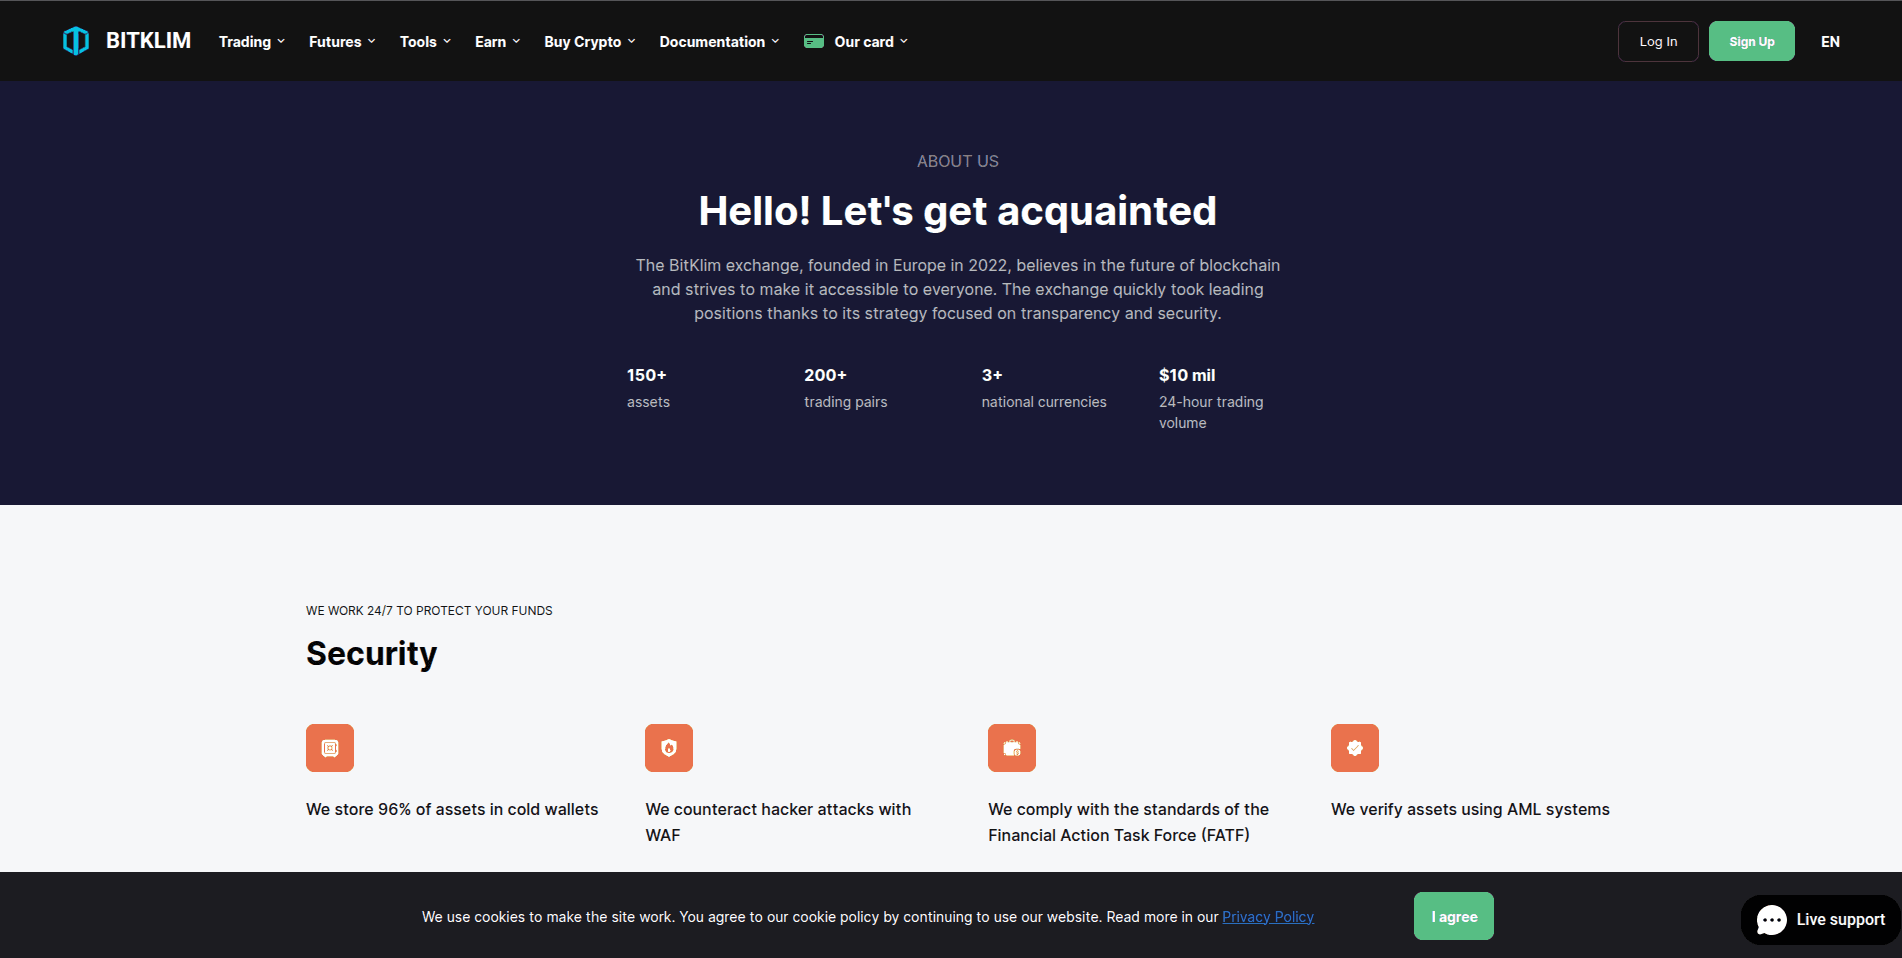
Task: Click the WAF shield security icon
Action: [669, 748]
